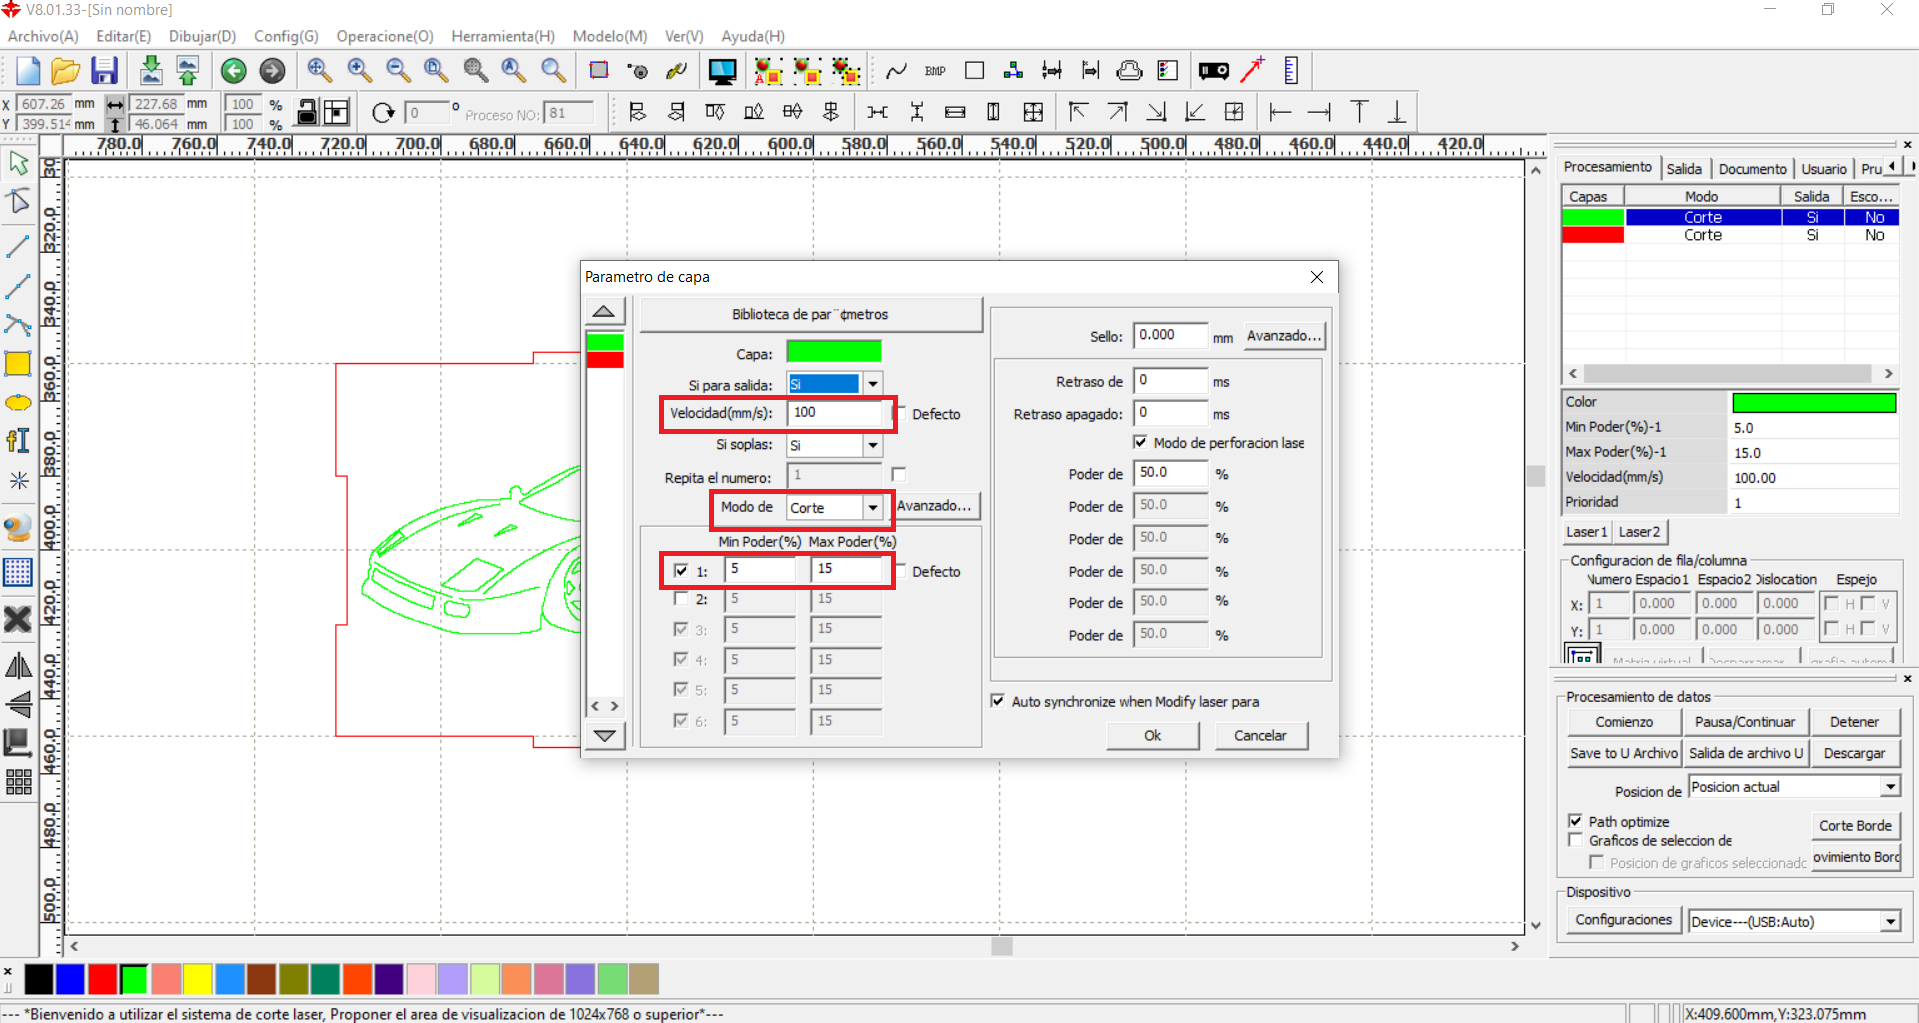
Task: Click the red laser pointer toolbar icon
Action: 1252,70
